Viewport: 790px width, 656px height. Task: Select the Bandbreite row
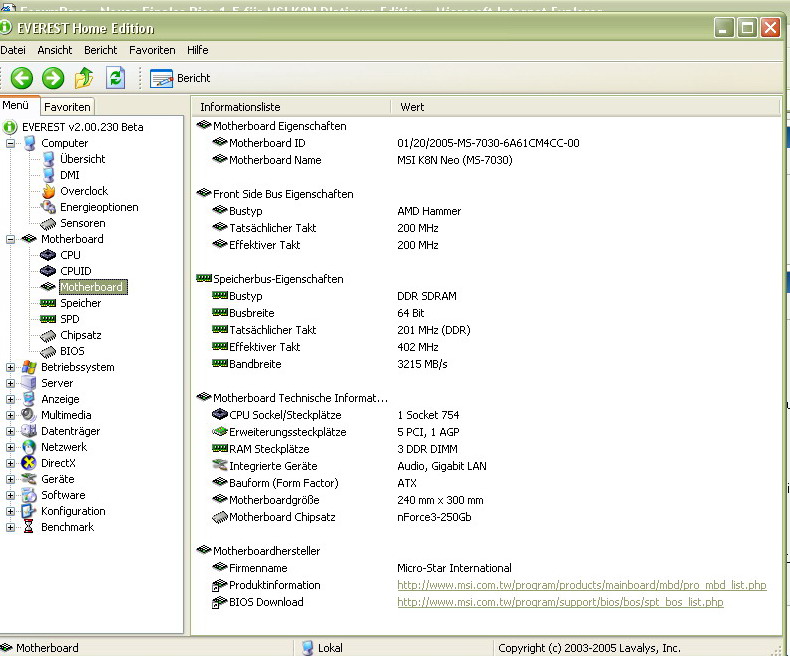pyautogui.click(x=487, y=364)
